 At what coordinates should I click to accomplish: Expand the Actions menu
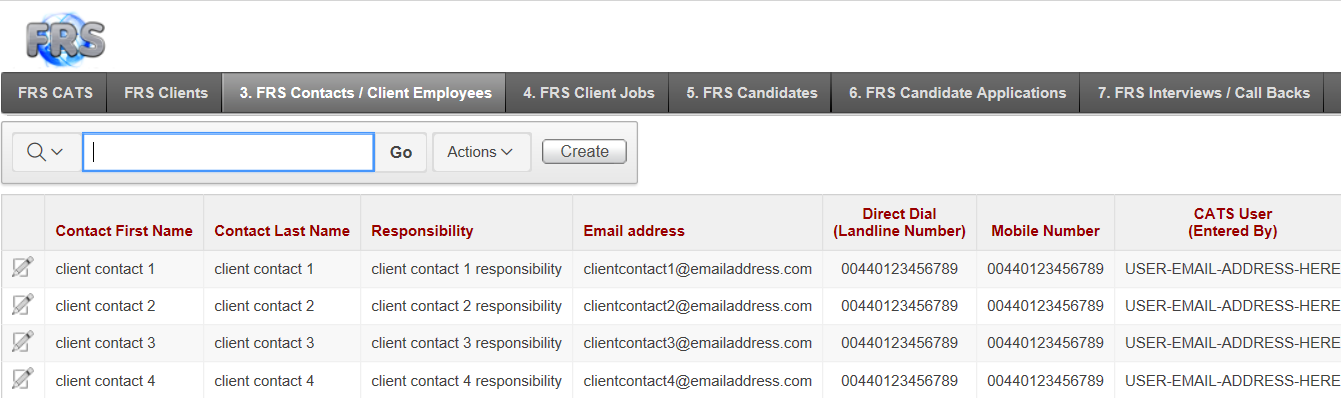point(481,152)
